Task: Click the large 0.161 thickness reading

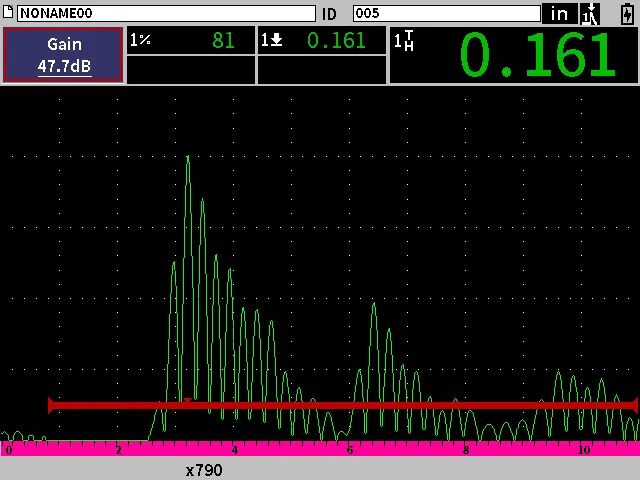Action: 536,55
